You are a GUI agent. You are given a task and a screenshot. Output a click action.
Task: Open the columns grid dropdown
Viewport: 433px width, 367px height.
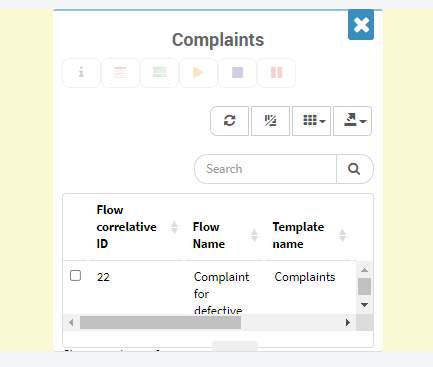(311, 121)
